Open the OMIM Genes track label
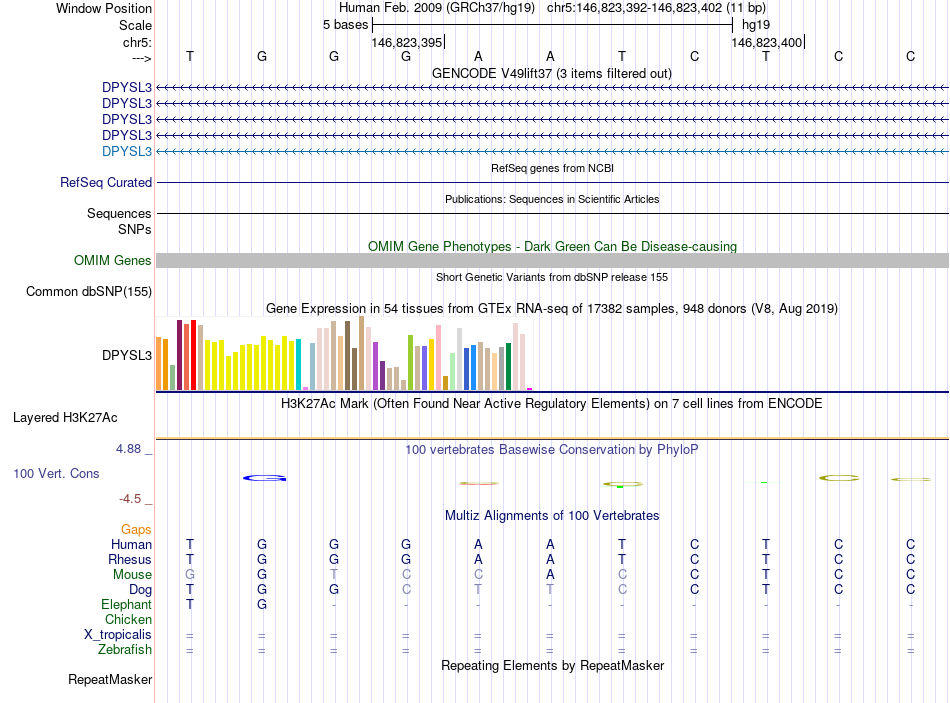Screen dimensions: 950x703 pyautogui.click(x=113, y=261)
